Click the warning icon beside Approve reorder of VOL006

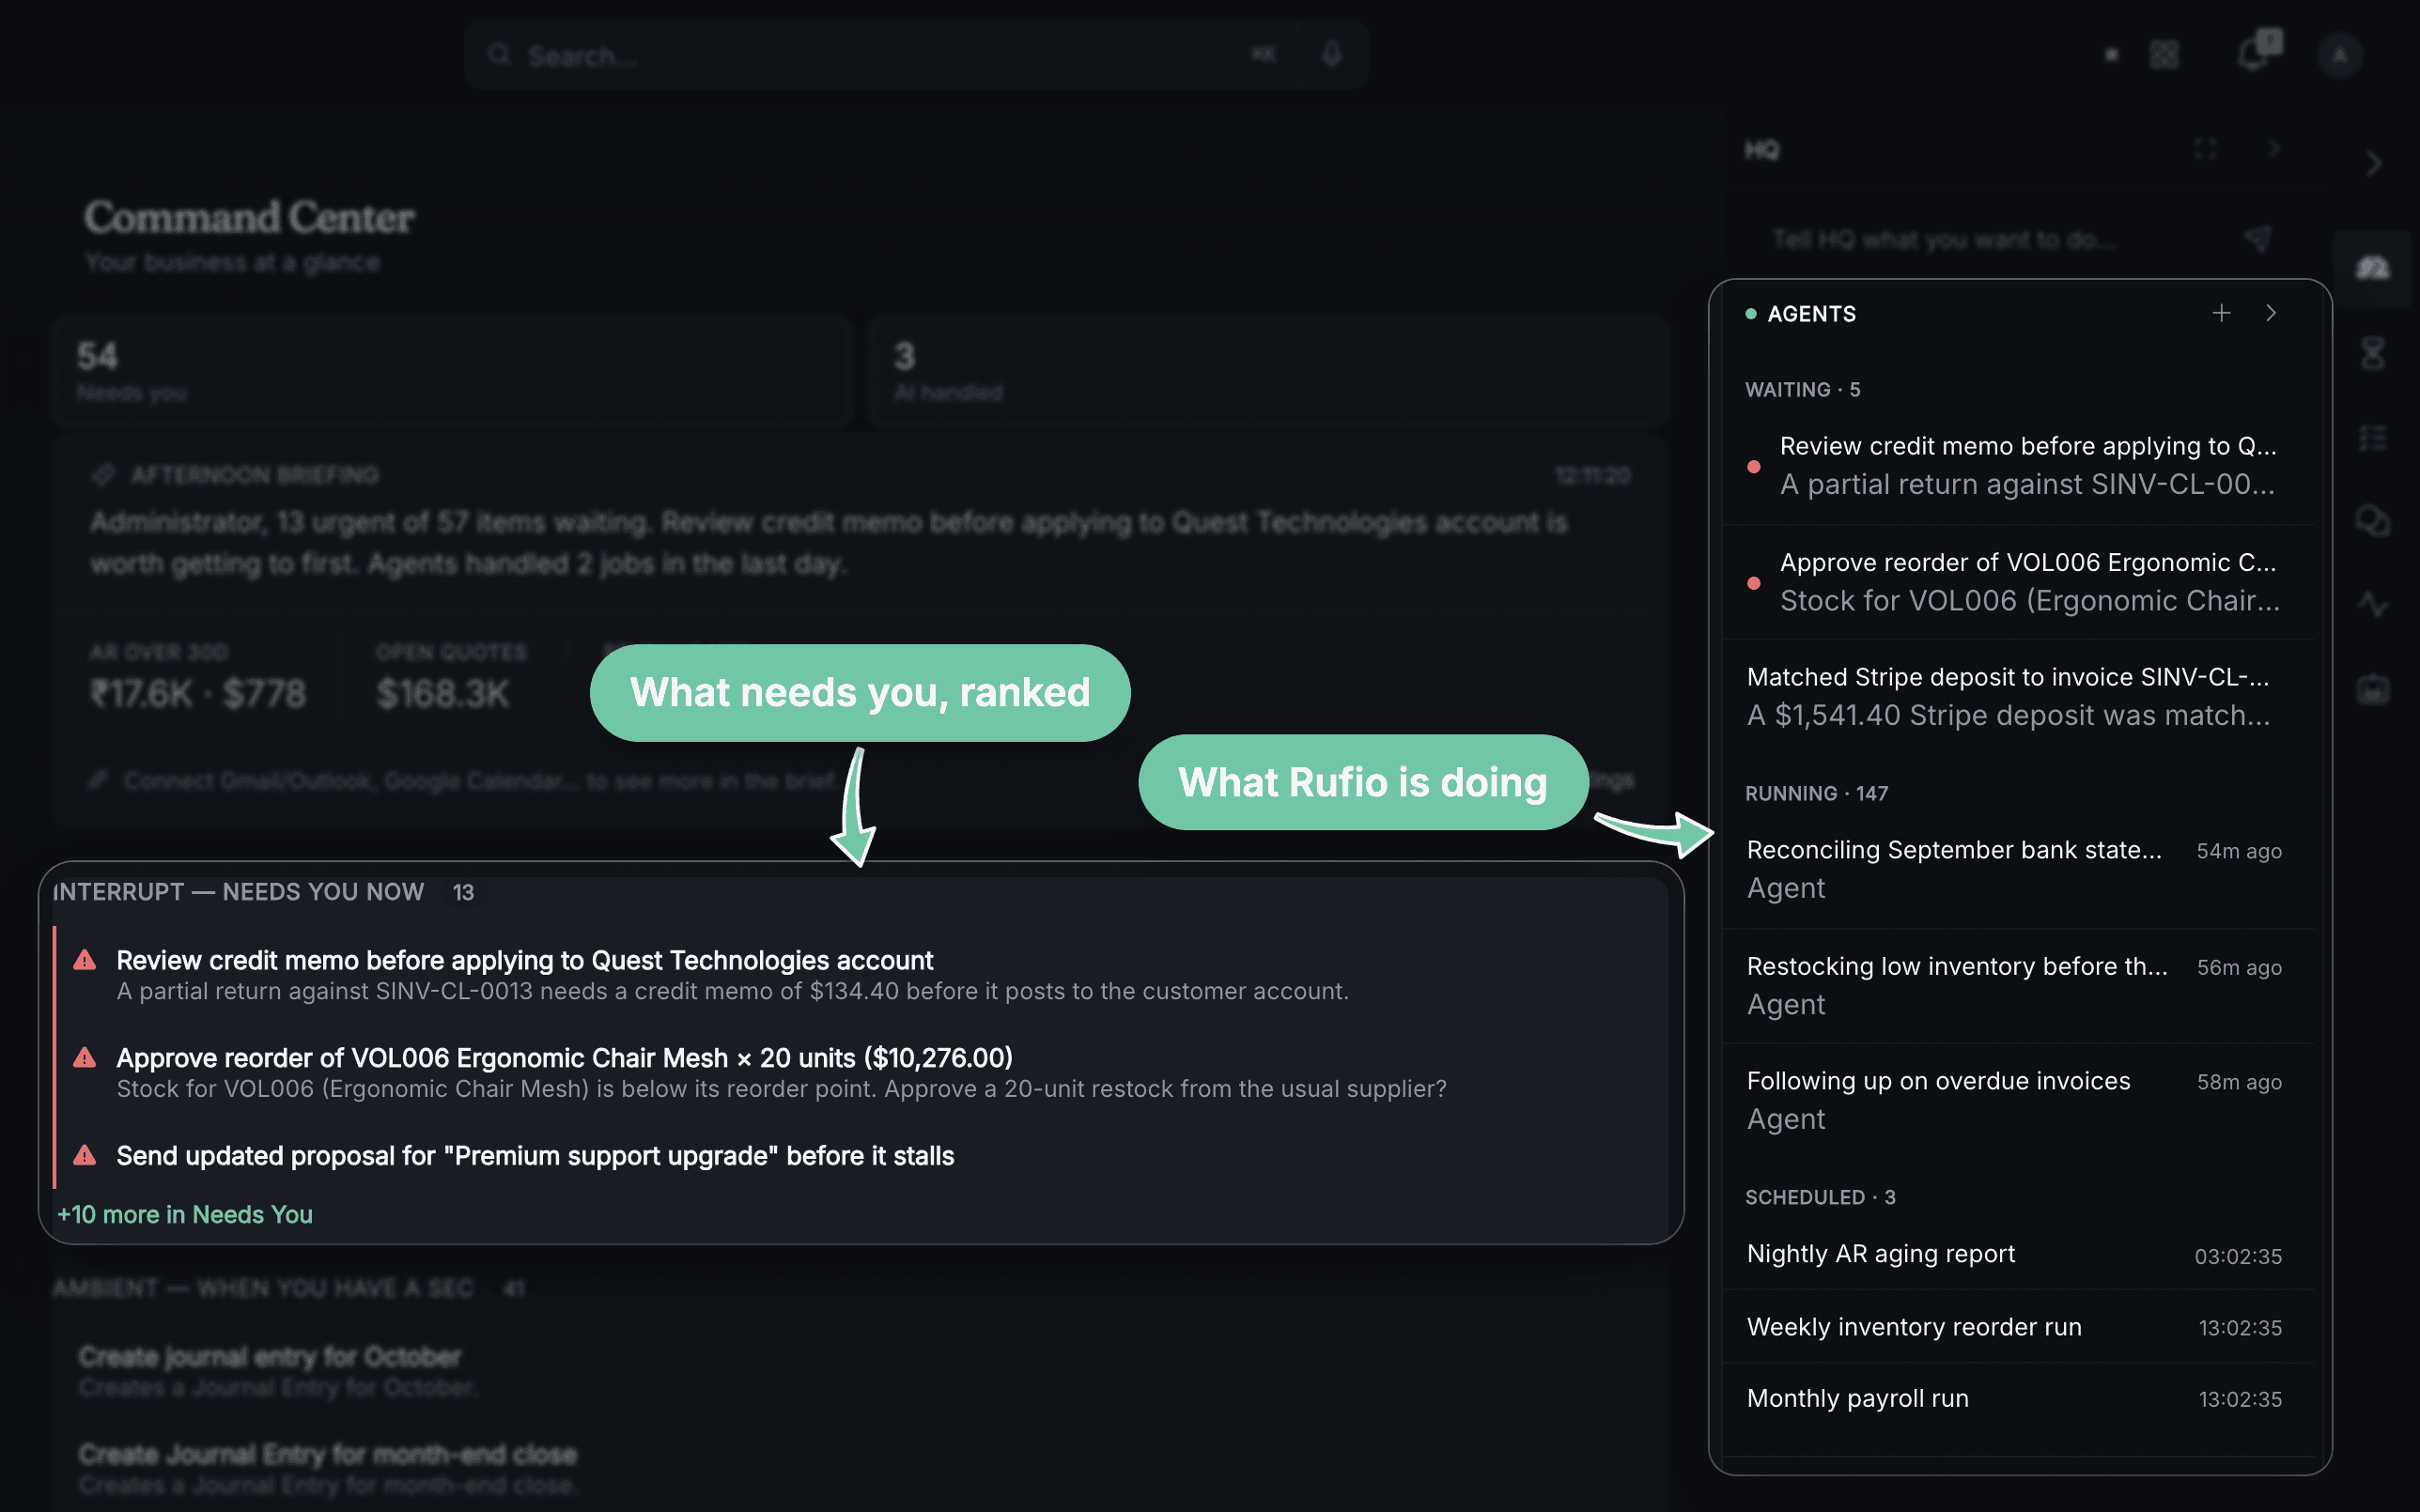tap(85, 1057)
